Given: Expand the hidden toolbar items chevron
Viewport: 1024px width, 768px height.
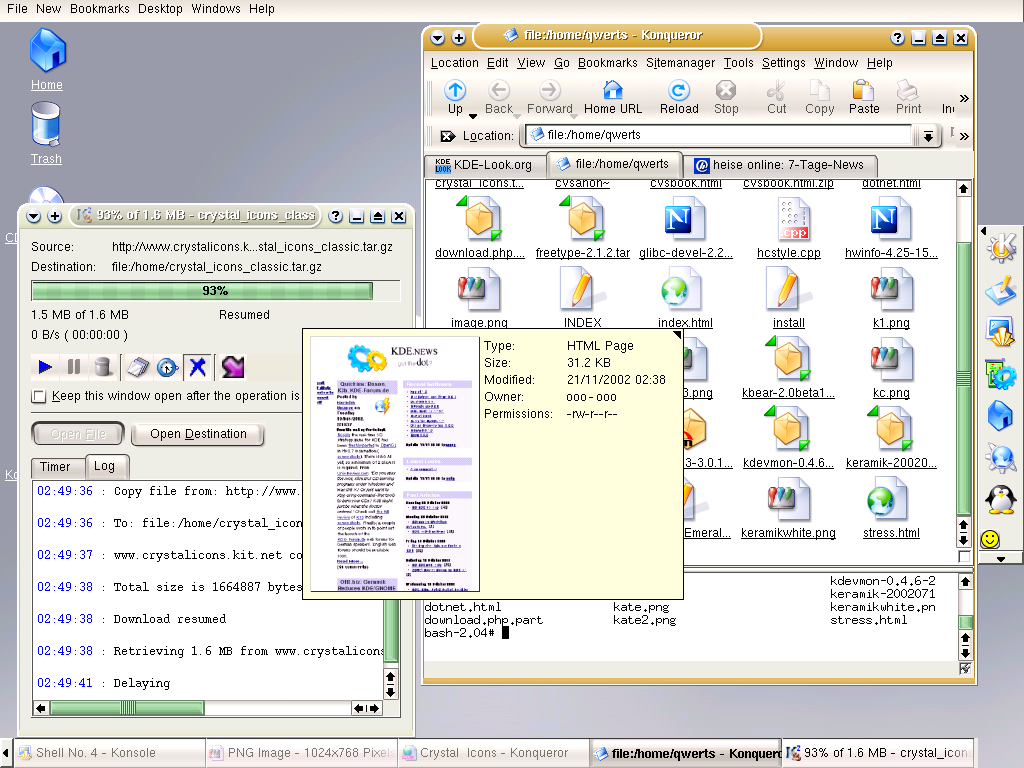Looking at the screenshot, I should (x=964, y=98).
